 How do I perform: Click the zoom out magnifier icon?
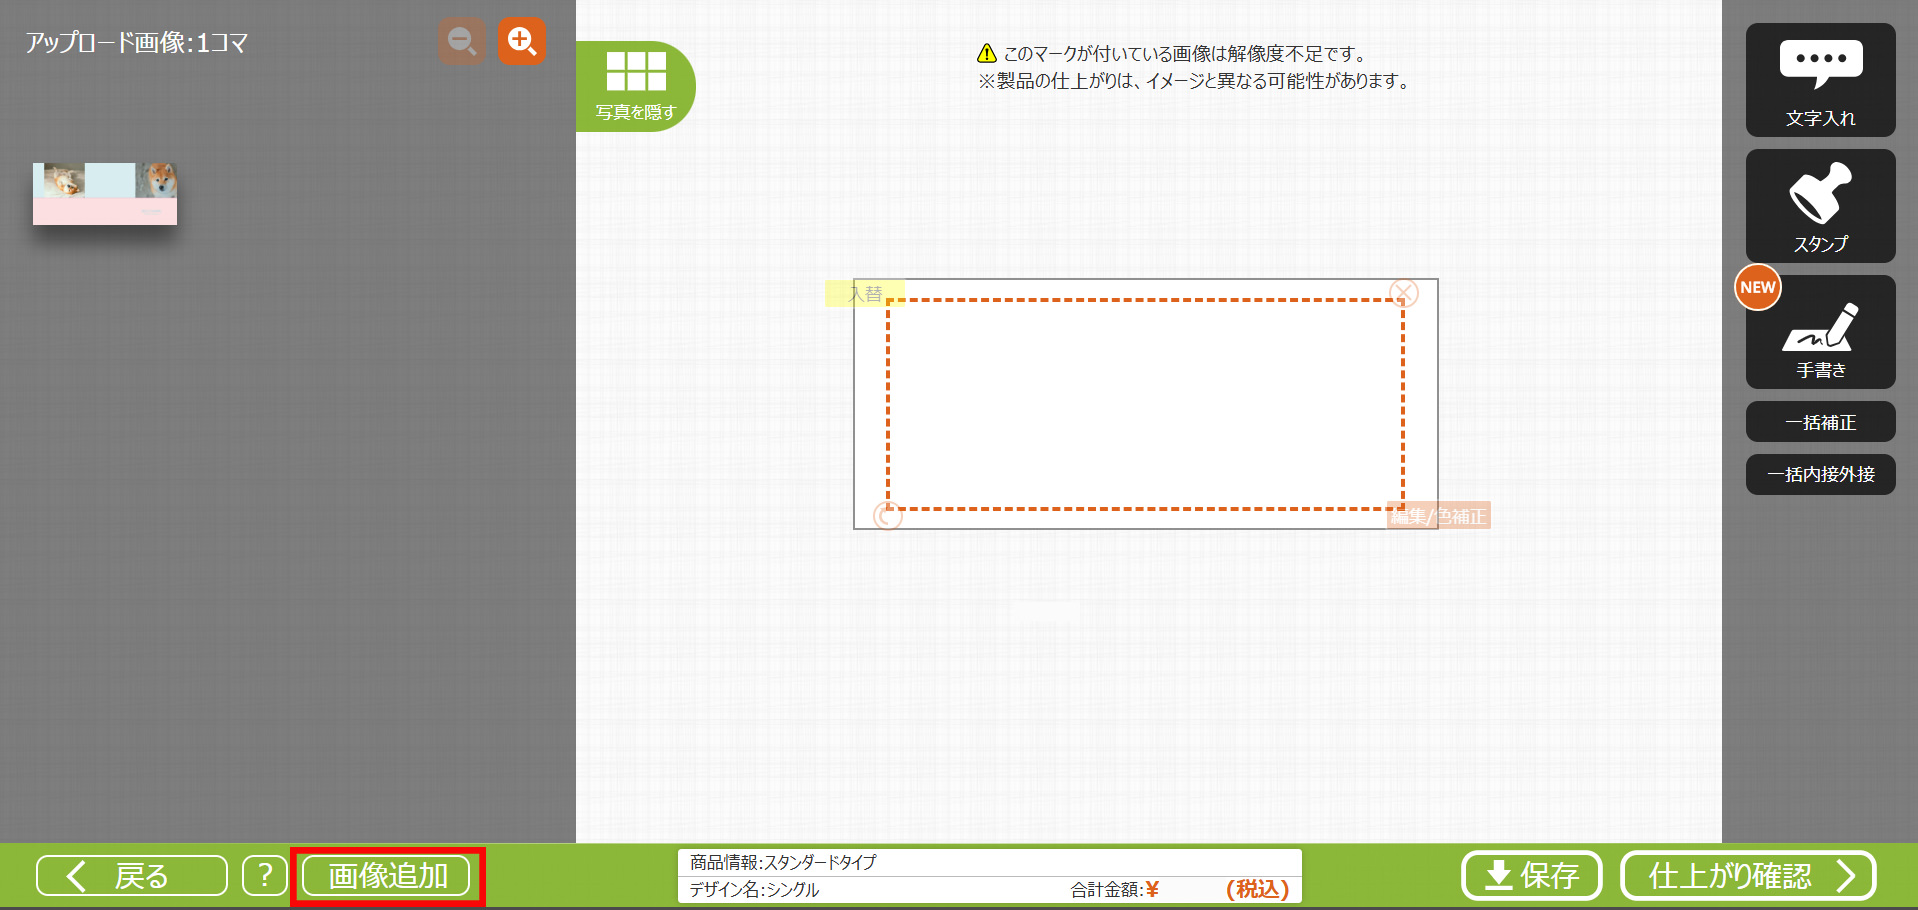coord(462,42)
